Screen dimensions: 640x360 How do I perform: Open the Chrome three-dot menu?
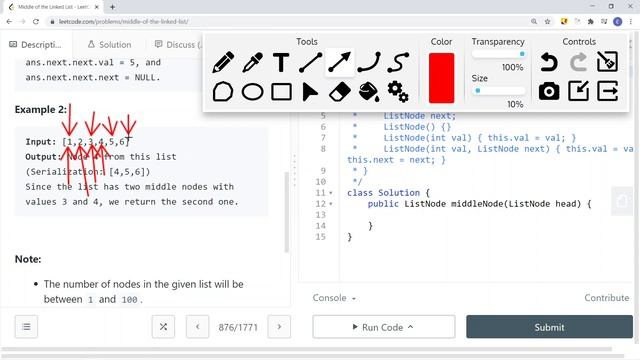tap(631, 22)
